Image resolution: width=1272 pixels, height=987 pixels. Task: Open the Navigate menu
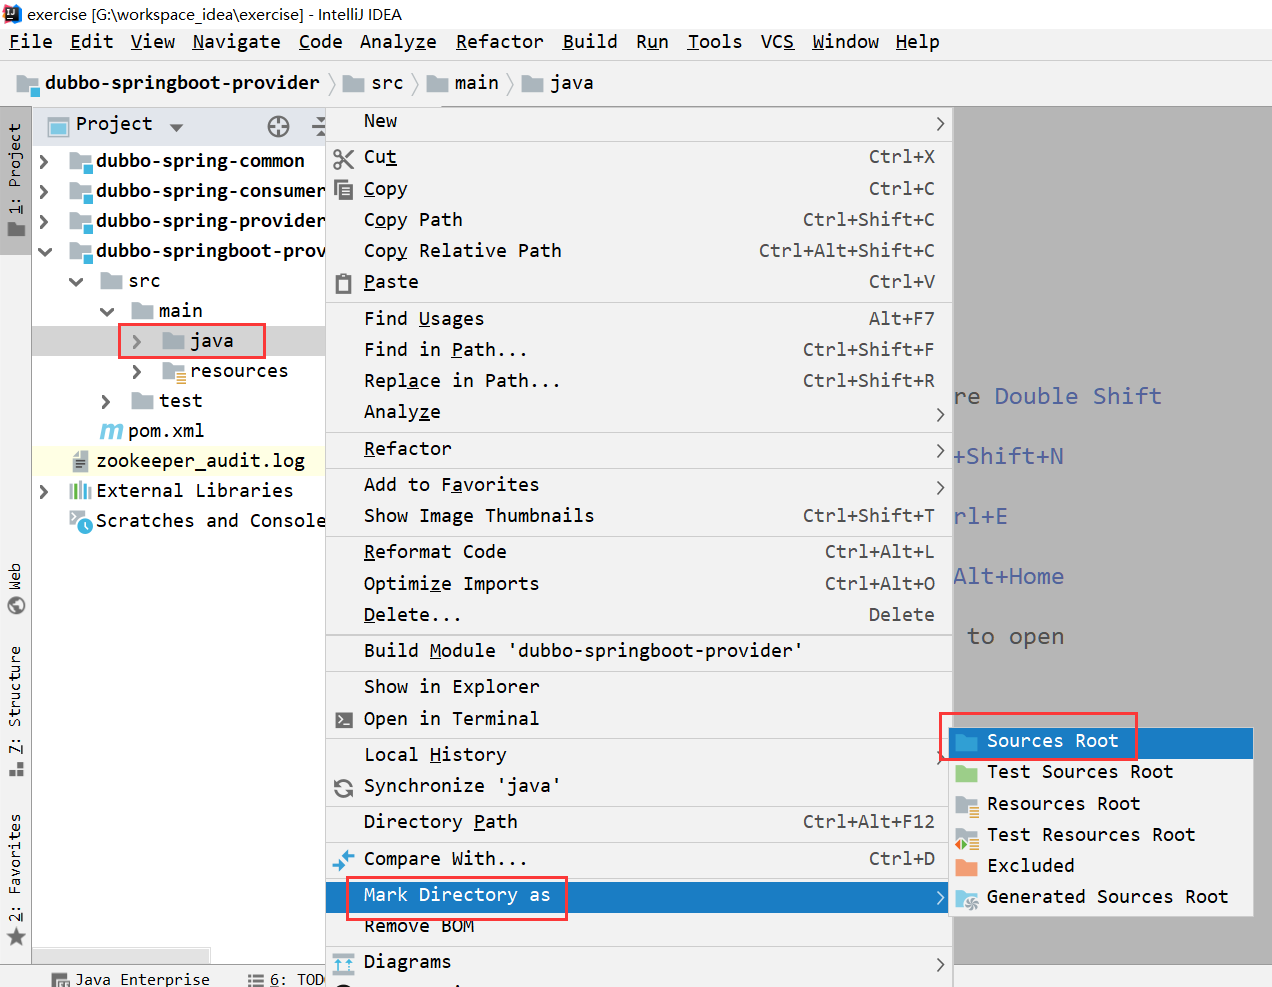[236, 42]
